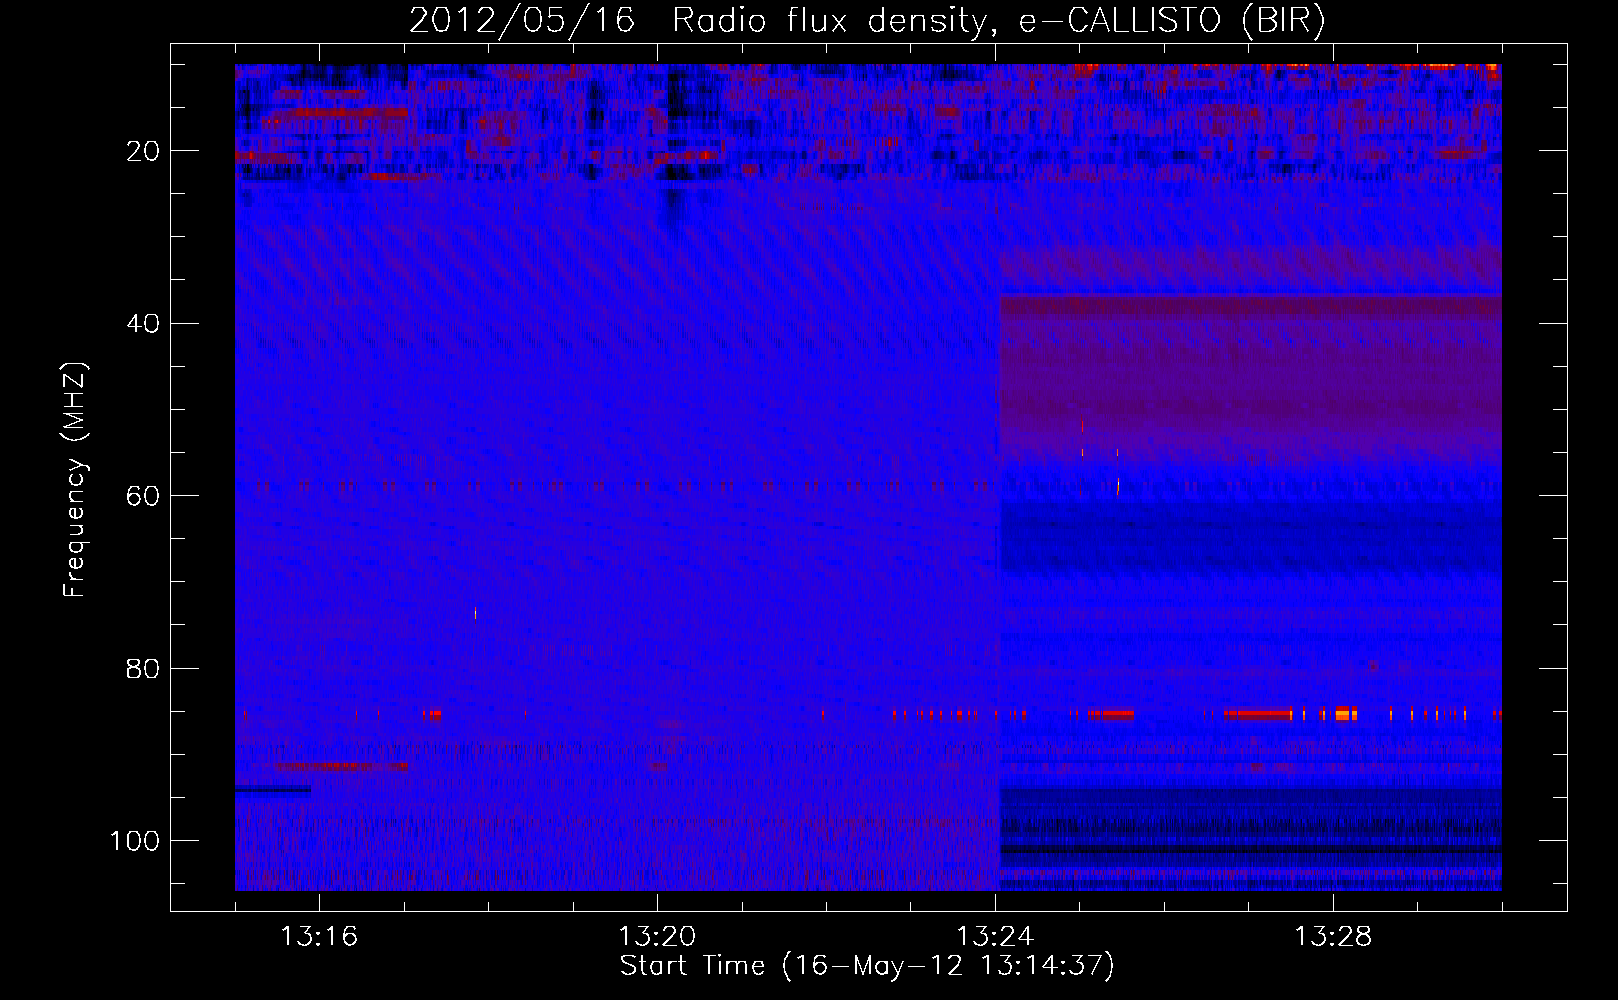Click the '80' frequency tick label

point(143,668)
